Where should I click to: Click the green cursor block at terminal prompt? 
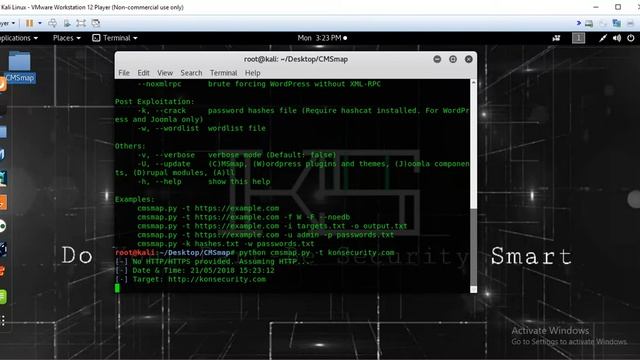(x=118, y=288)
